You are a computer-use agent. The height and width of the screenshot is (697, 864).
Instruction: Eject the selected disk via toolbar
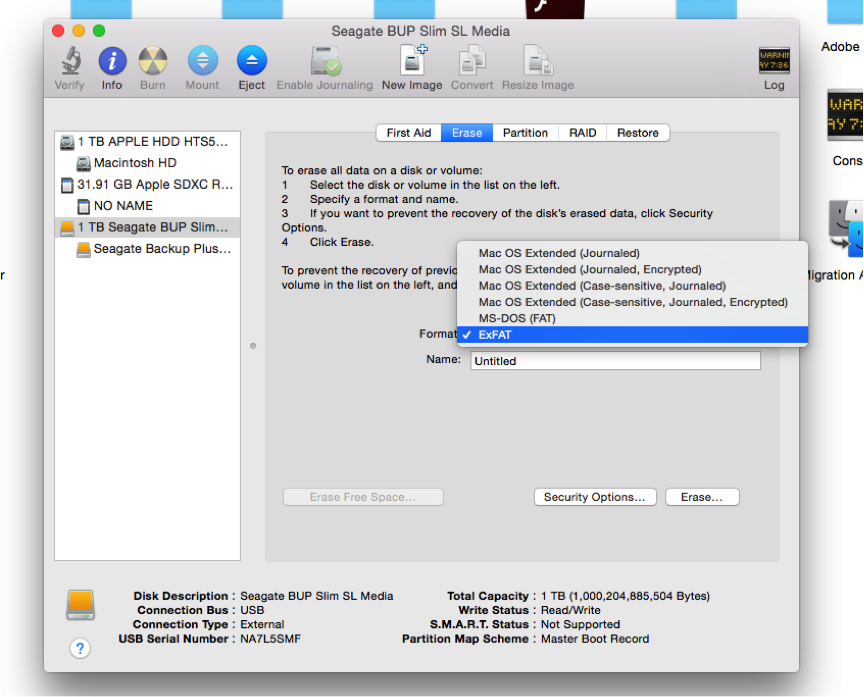point(252,60)
